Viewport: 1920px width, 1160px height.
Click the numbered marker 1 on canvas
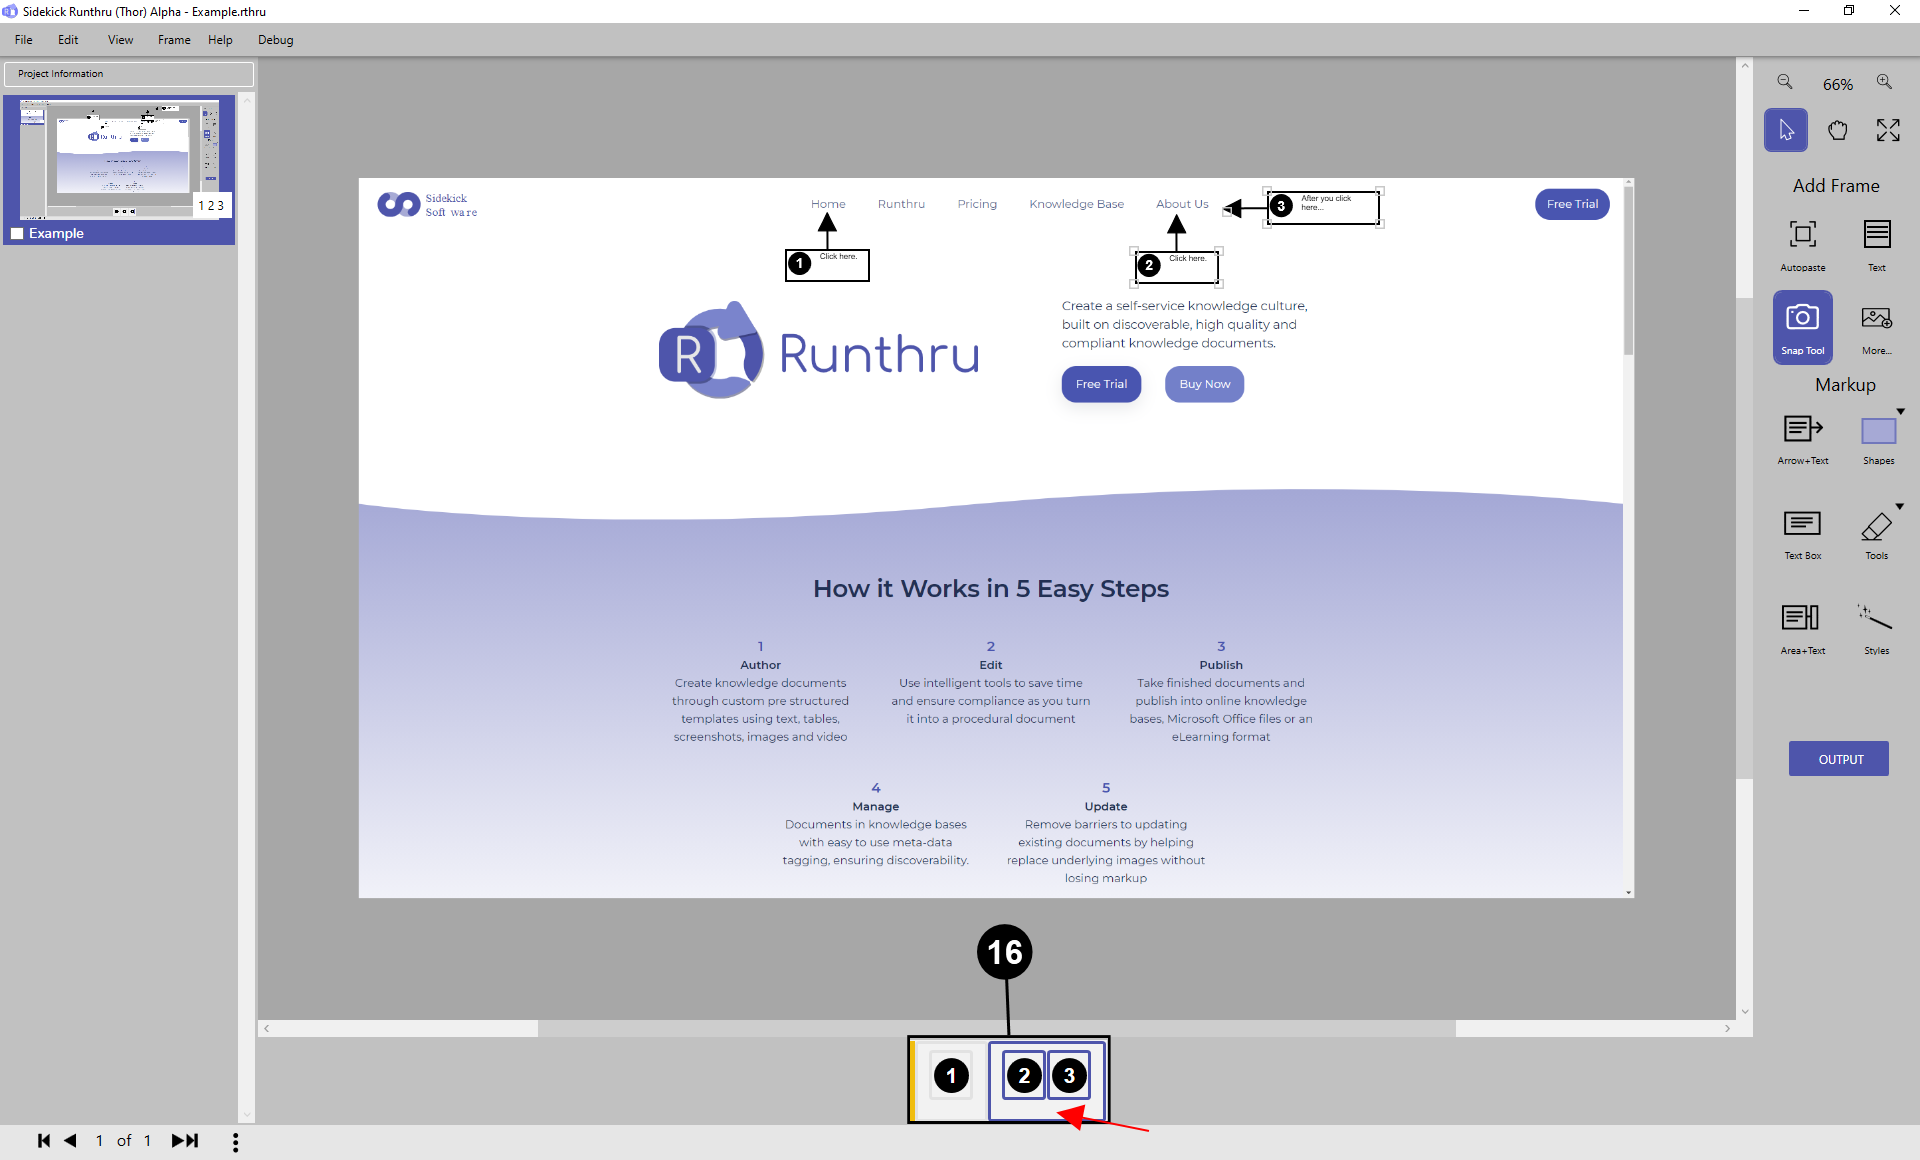(800, 264)
